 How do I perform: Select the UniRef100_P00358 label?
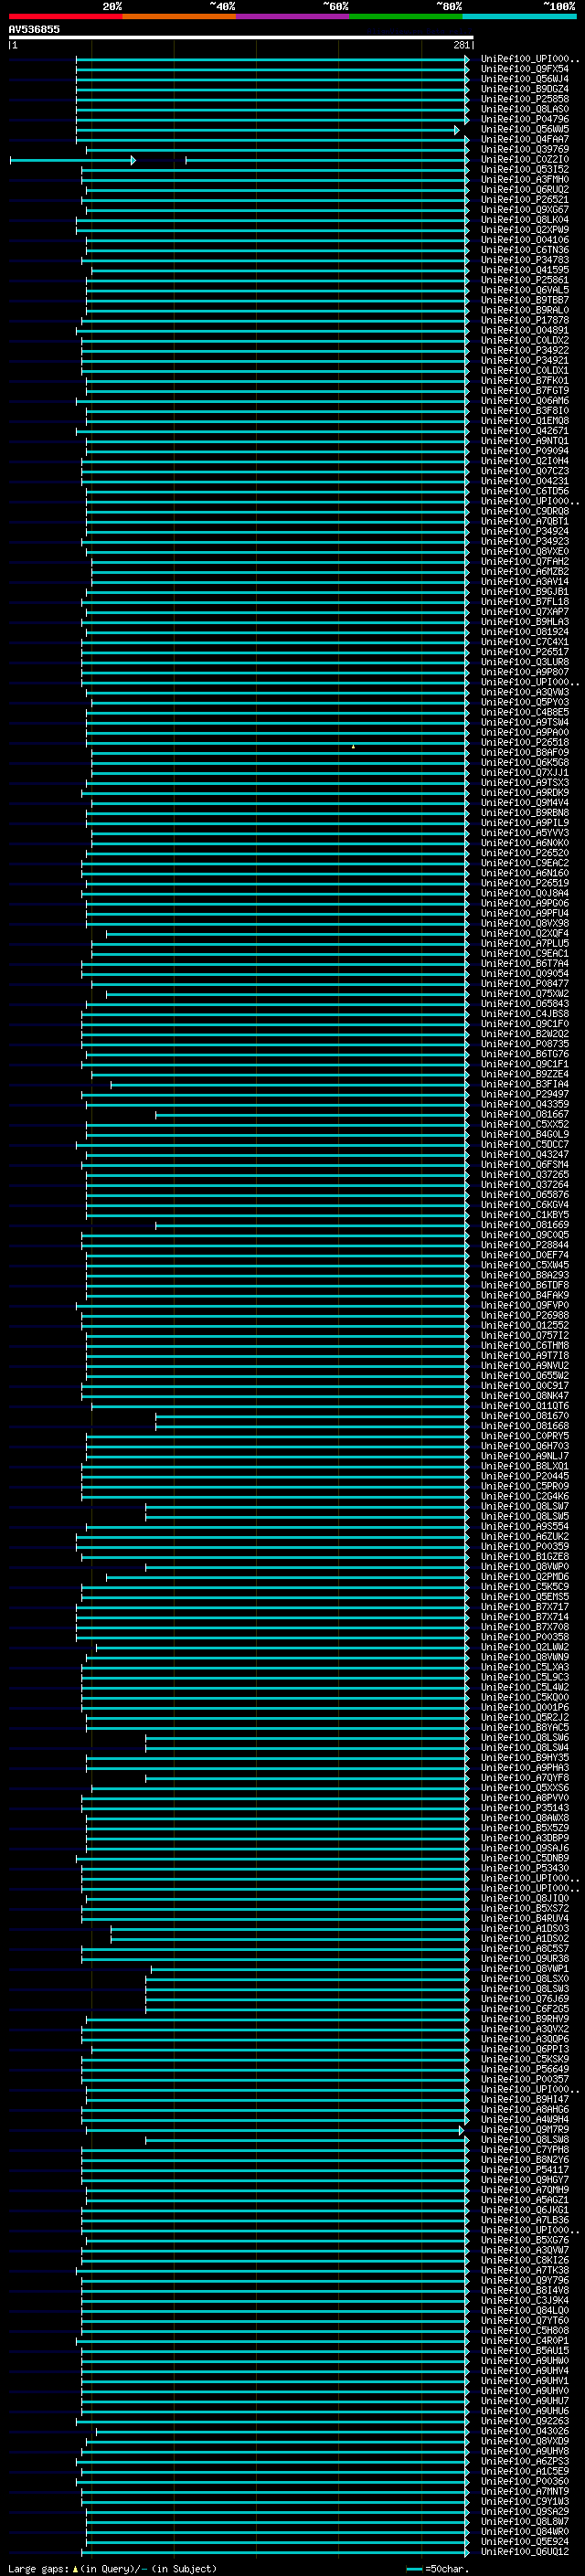click(x=525, y=1637)
